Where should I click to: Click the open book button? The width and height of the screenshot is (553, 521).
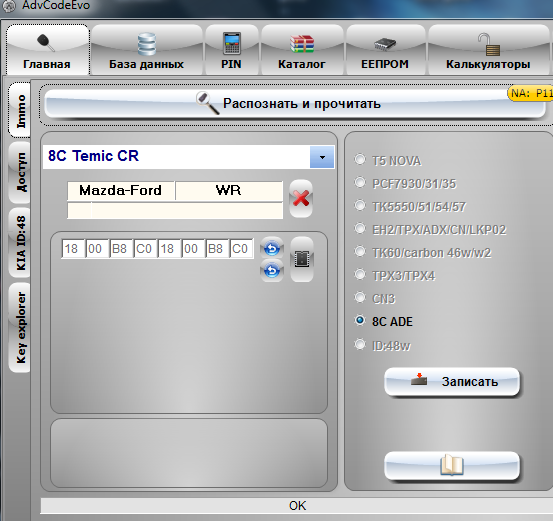[x=452, y=466]
